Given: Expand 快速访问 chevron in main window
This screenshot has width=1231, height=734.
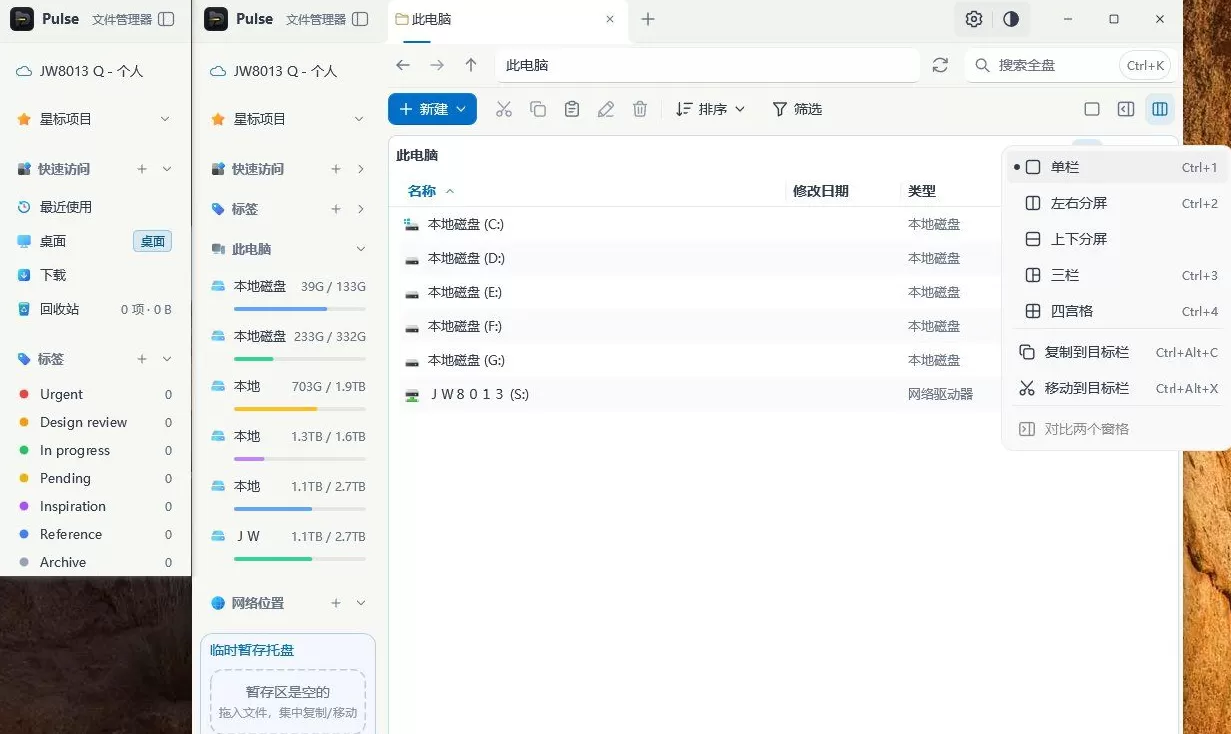Looking at the screenshot, I should point(361,169).
